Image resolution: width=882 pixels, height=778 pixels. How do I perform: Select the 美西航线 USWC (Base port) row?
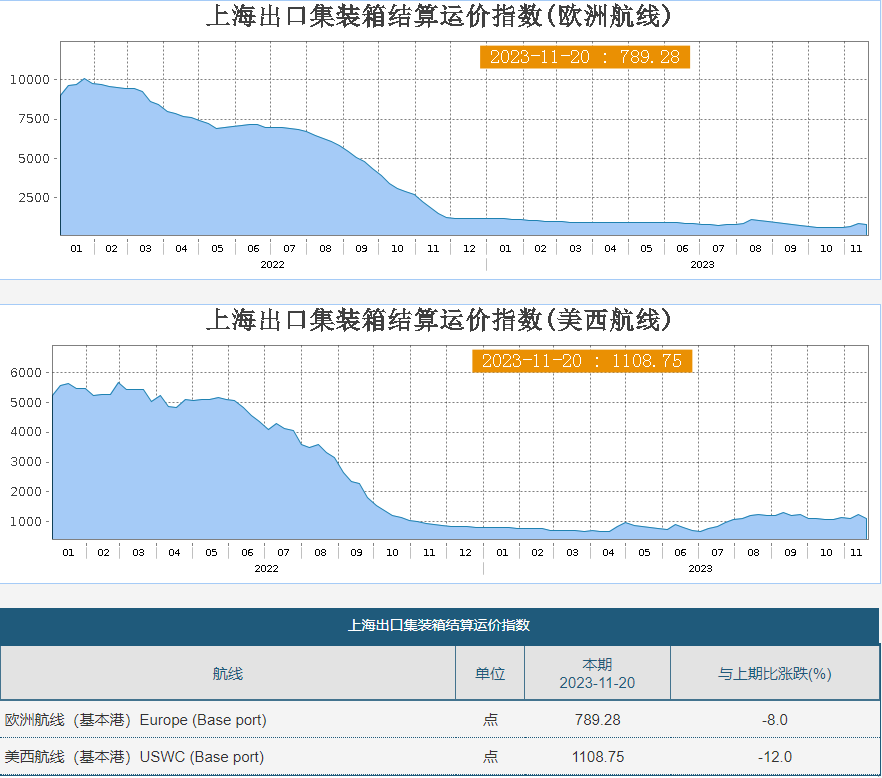[439, 757]
